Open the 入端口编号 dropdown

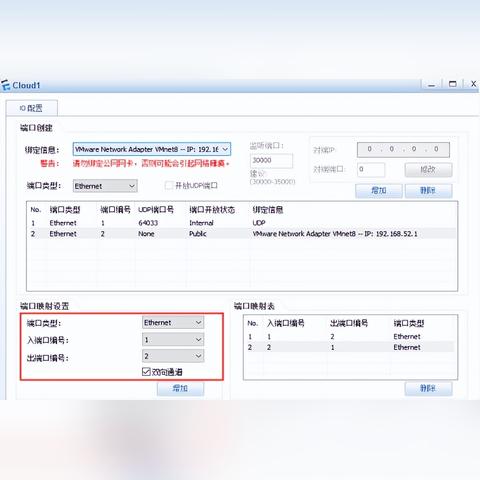[x=173, y=340]
